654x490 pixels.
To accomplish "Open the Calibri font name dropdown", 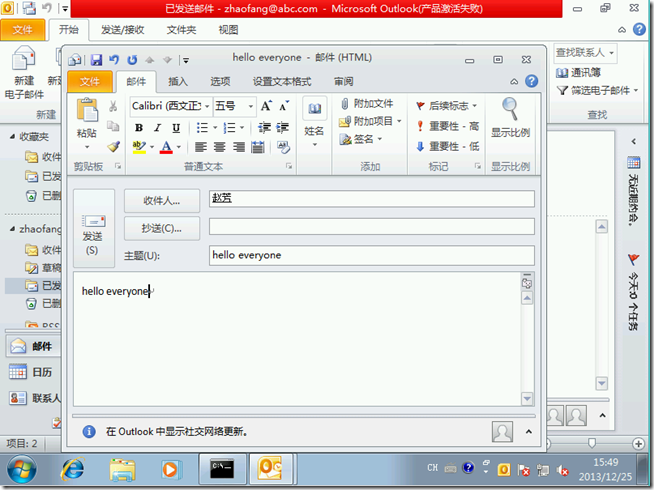I will click(207, 106).
